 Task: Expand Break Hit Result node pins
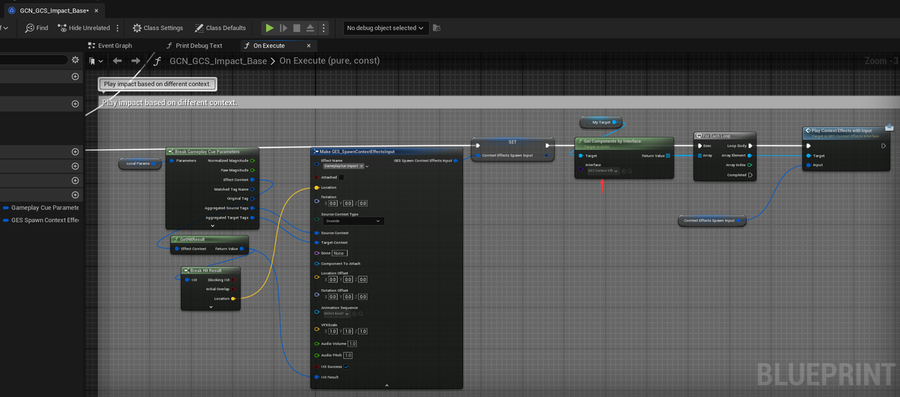click(211, 307)
